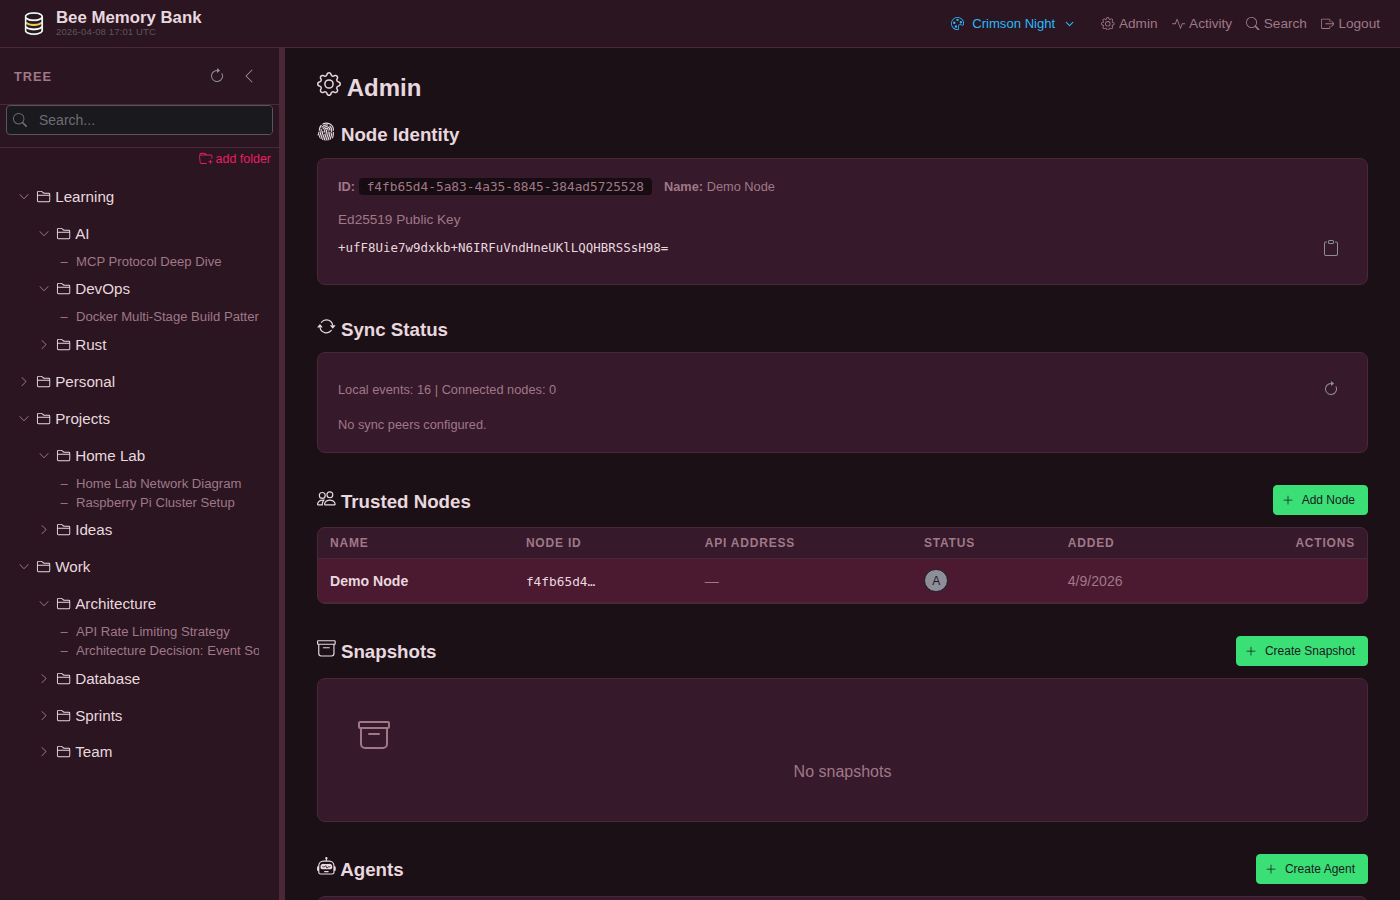
Task: Collapse the Learning folder
Action: (x=24, y=197)
